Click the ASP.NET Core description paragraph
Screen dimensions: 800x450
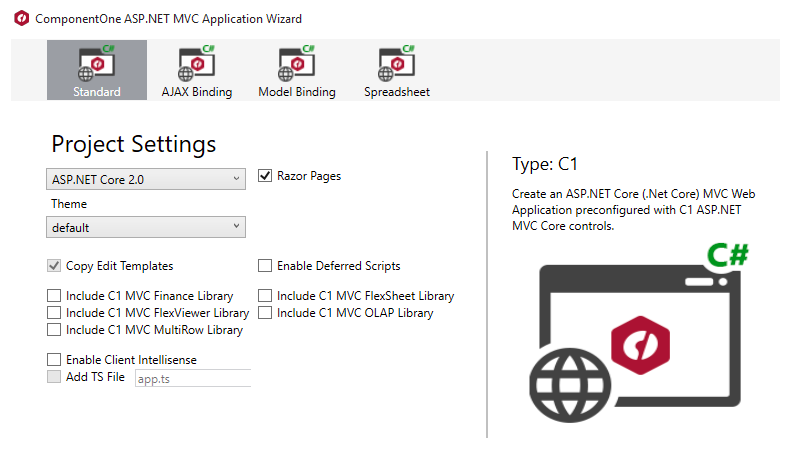[633, 210]
